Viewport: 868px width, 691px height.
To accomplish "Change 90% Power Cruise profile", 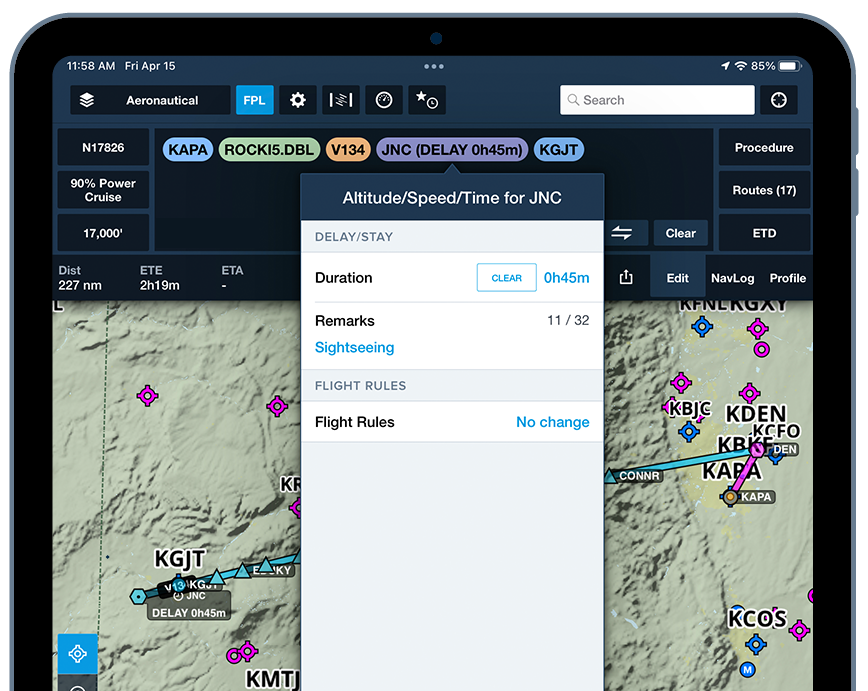I will pyautogui.click(x=104, y=190).
